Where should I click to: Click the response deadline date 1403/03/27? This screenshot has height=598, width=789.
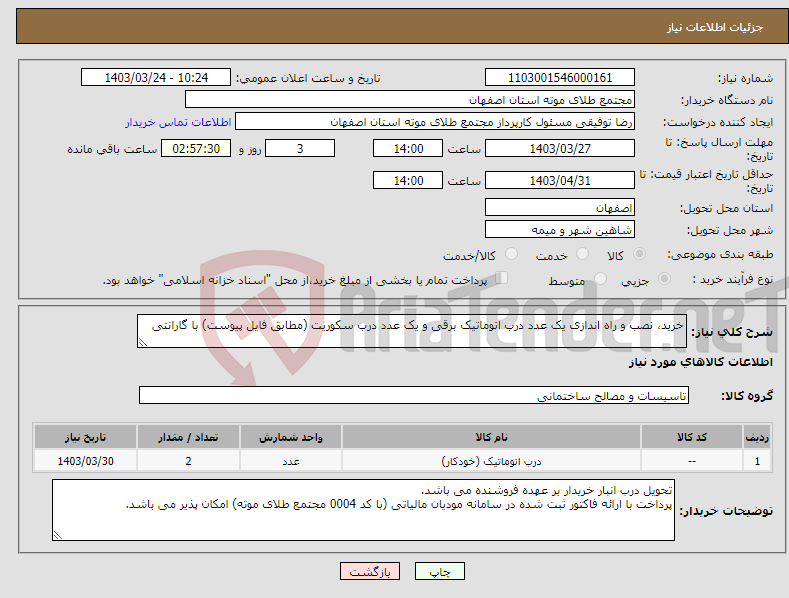(560, 148)
